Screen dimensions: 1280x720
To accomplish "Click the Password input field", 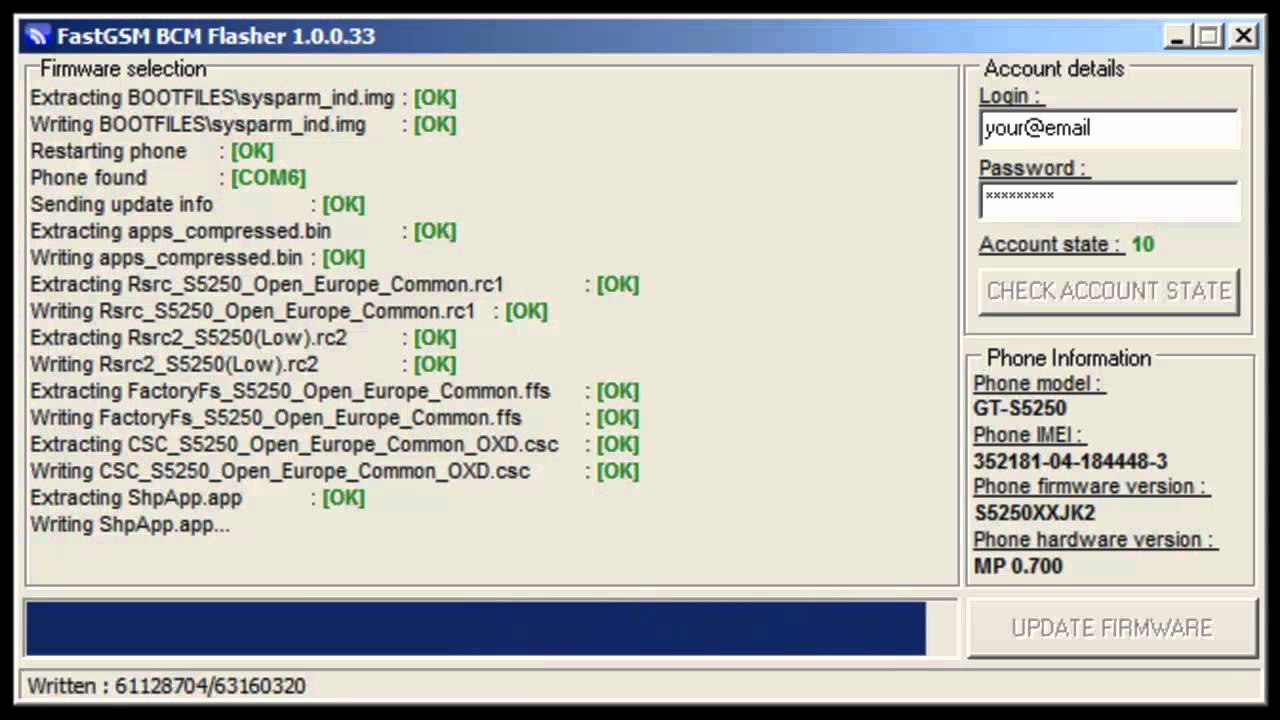I will [1109, 200].
